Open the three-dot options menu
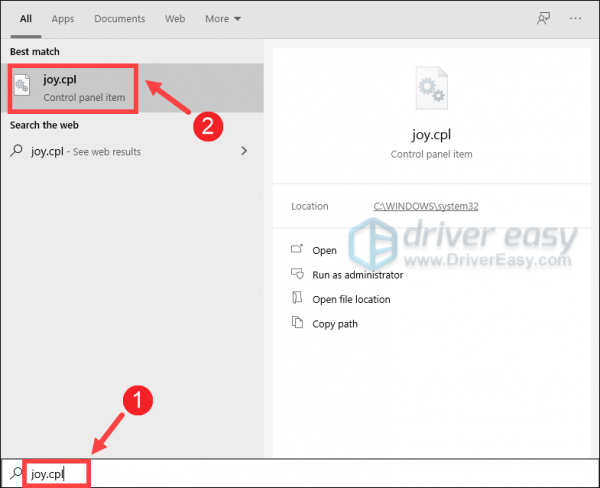 click(x=575, y=19)
